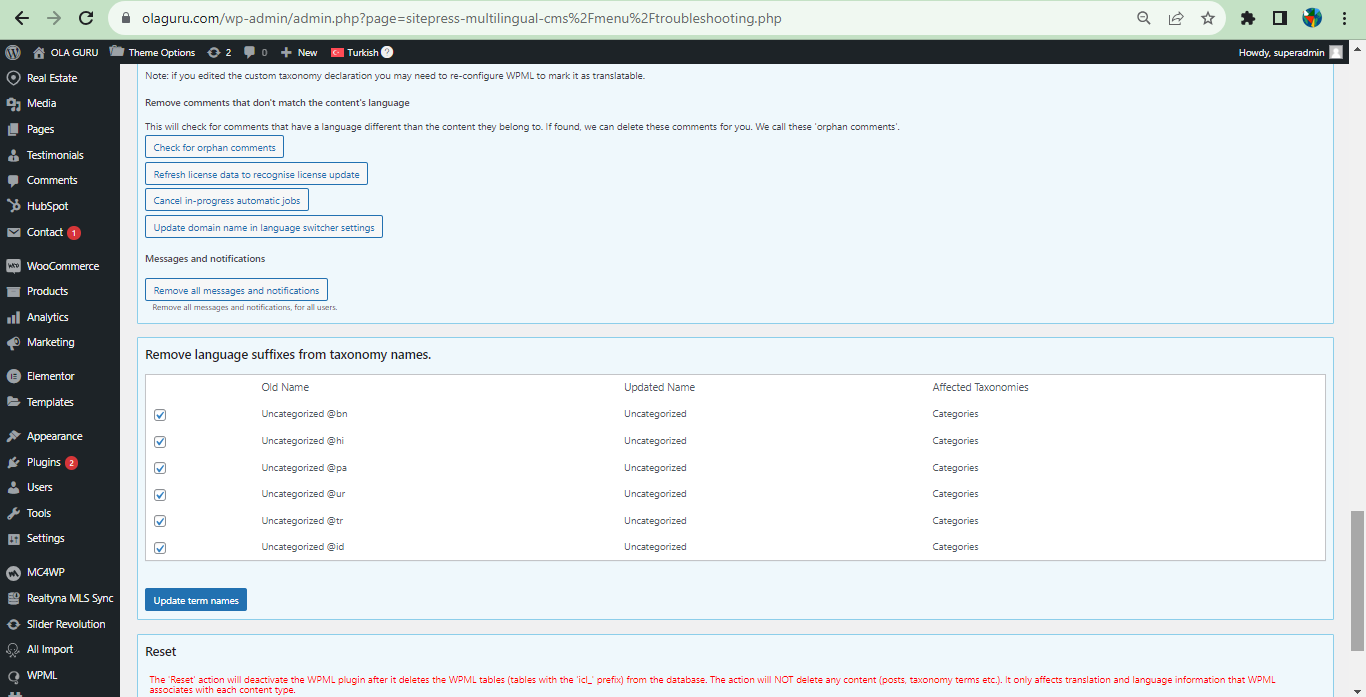Go to Plugins in the sidebar menu

43,462
